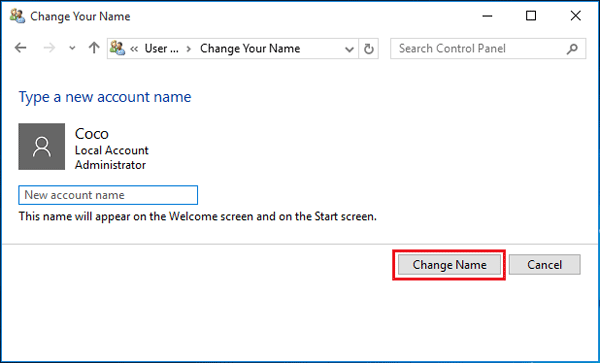Viewport: 600px width, 363px height.
Task: Open the recent locations dropdown chevron
Action: tap(72, 49)
